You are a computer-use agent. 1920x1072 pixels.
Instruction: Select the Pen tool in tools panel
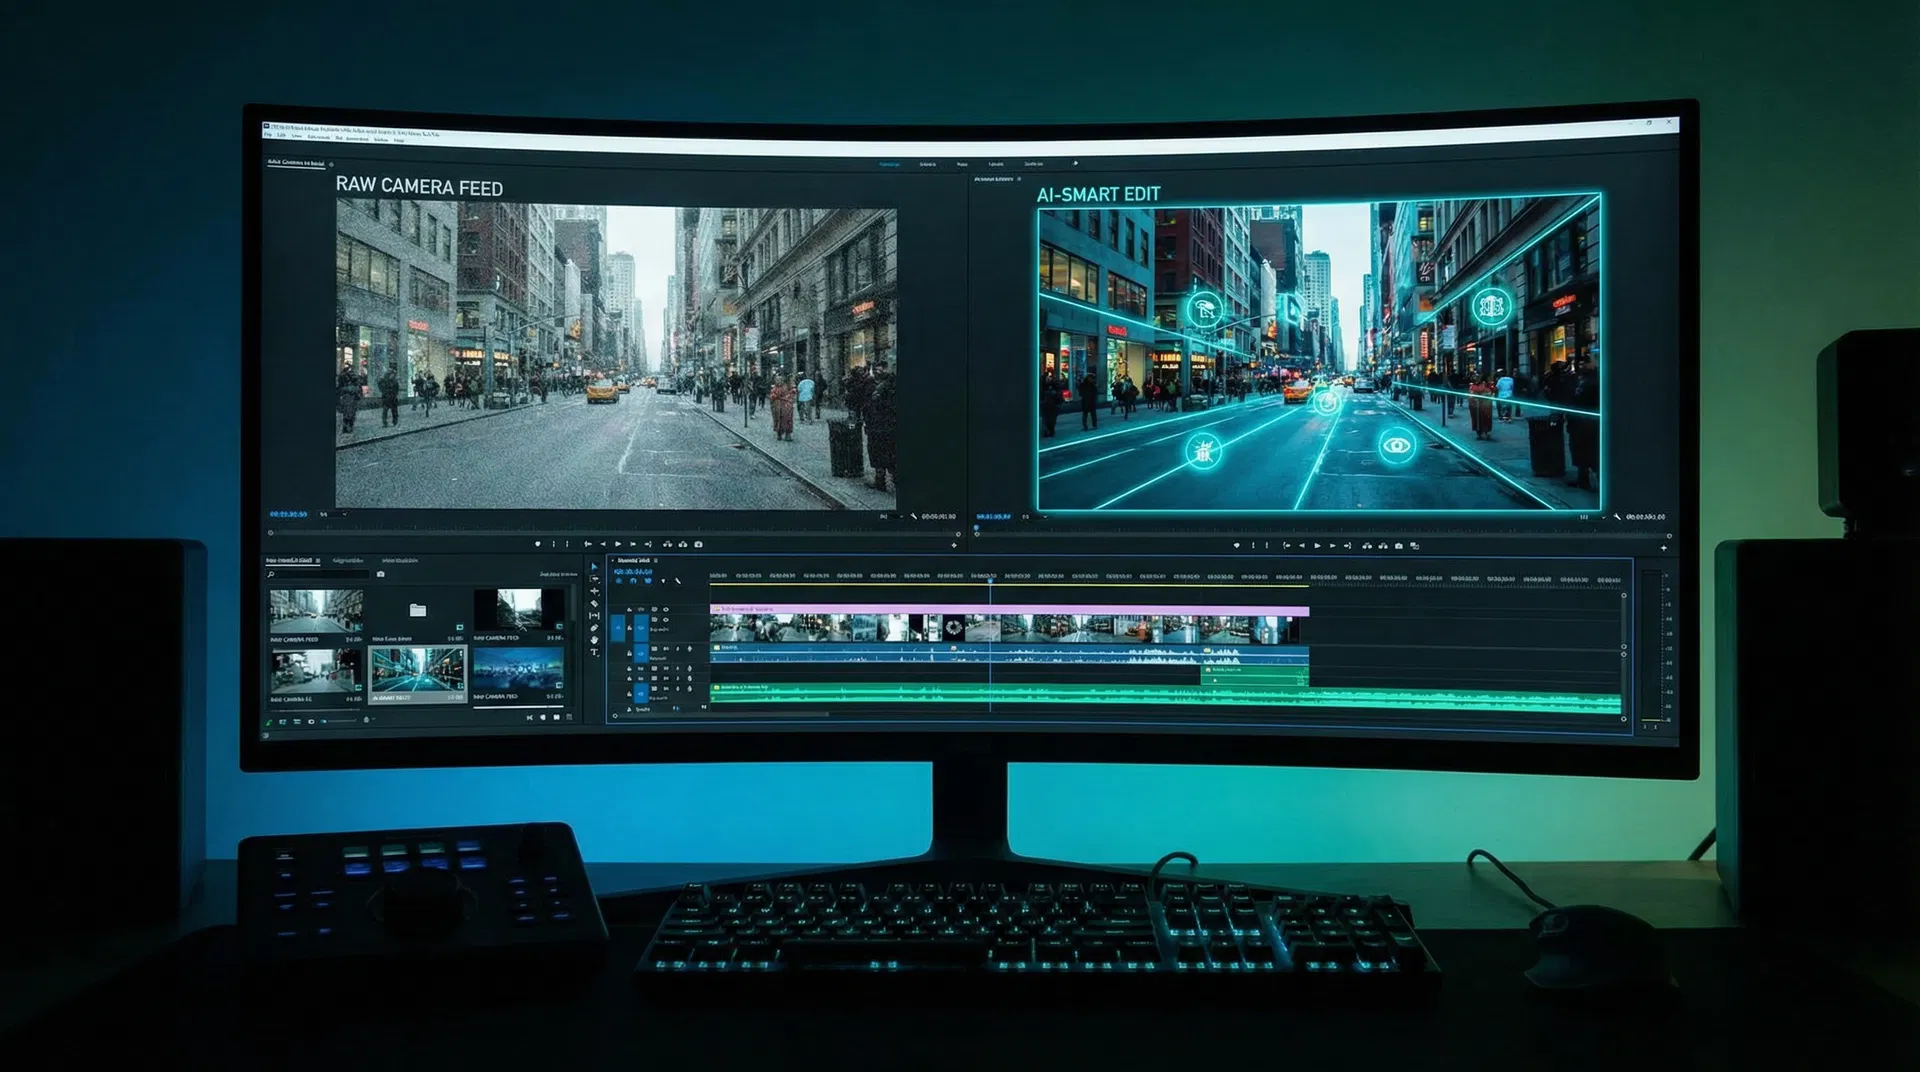pos(594,628)
